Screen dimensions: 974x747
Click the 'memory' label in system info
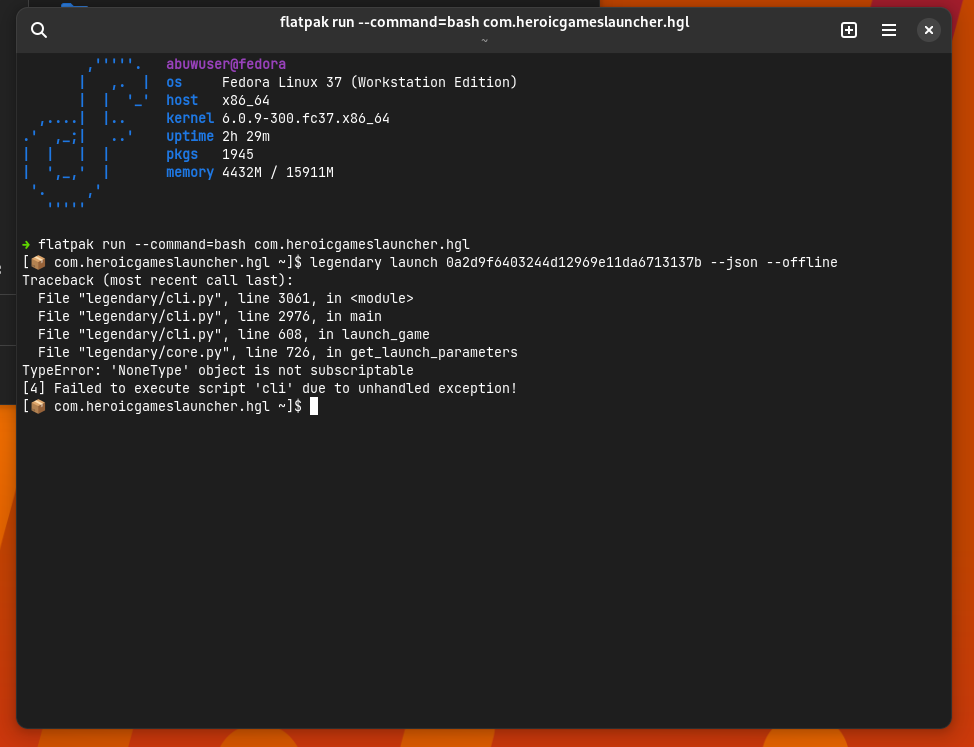tap(190, 173)
